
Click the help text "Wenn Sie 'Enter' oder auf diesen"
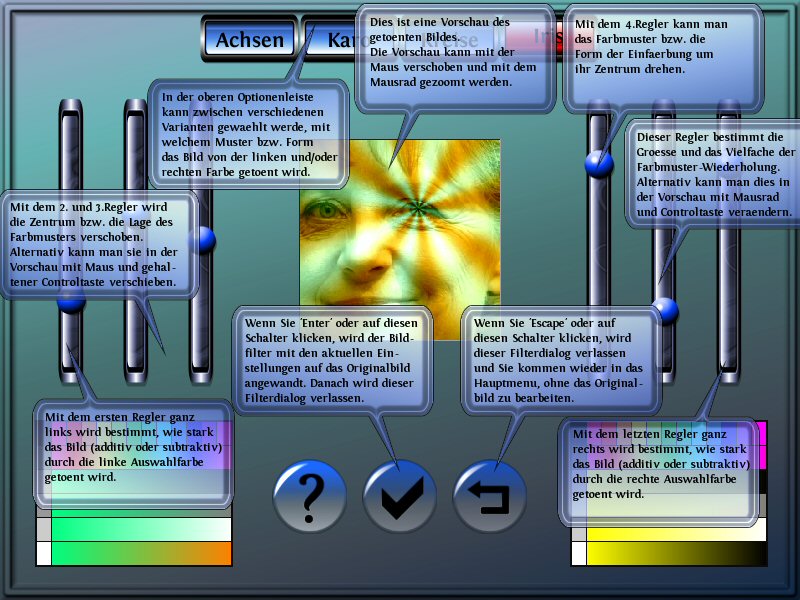coord(331,323)
